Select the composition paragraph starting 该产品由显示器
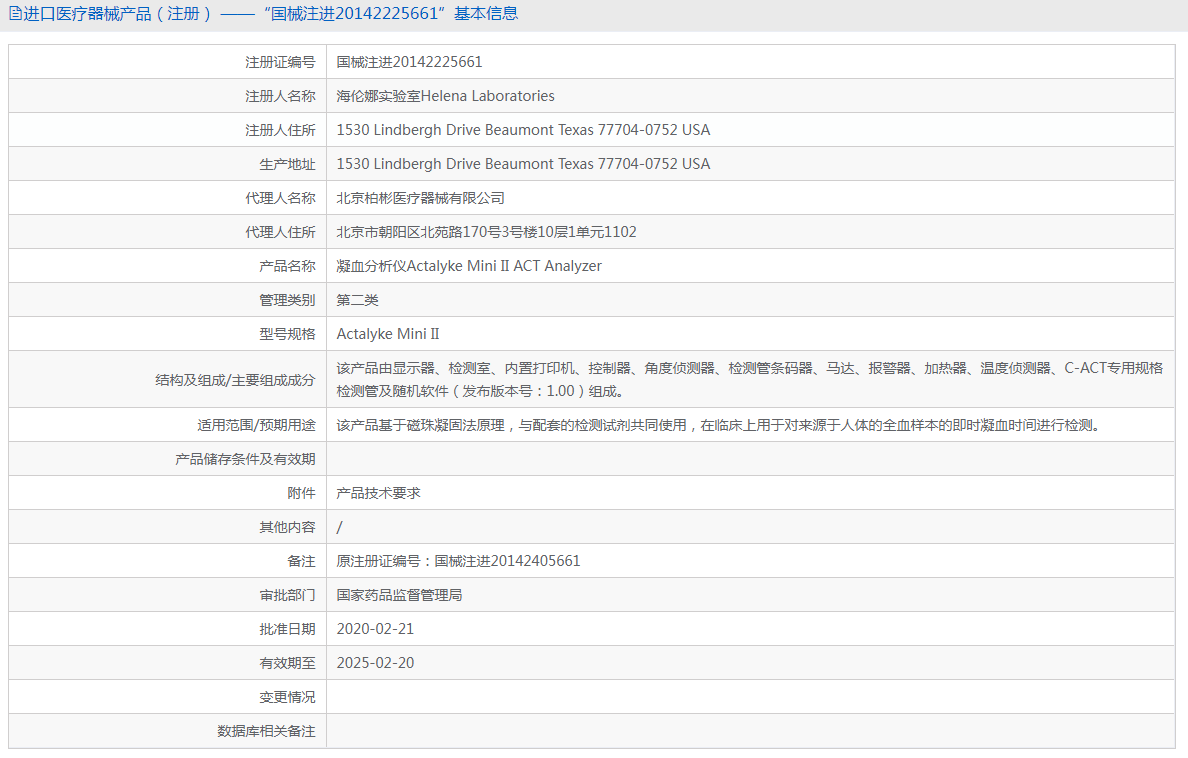The width and height of the screenshot is (1188, 758). tap(750, 380)
